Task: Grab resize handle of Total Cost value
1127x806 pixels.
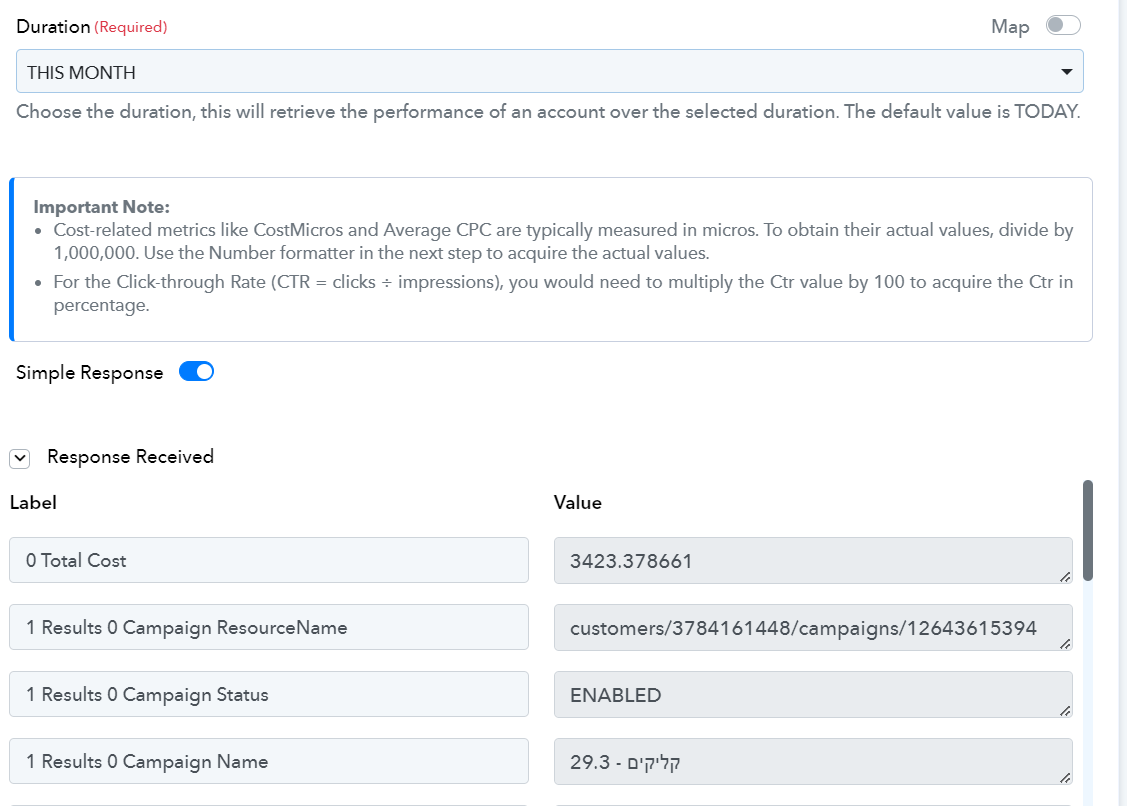Action: click(x=1065, y=577)
